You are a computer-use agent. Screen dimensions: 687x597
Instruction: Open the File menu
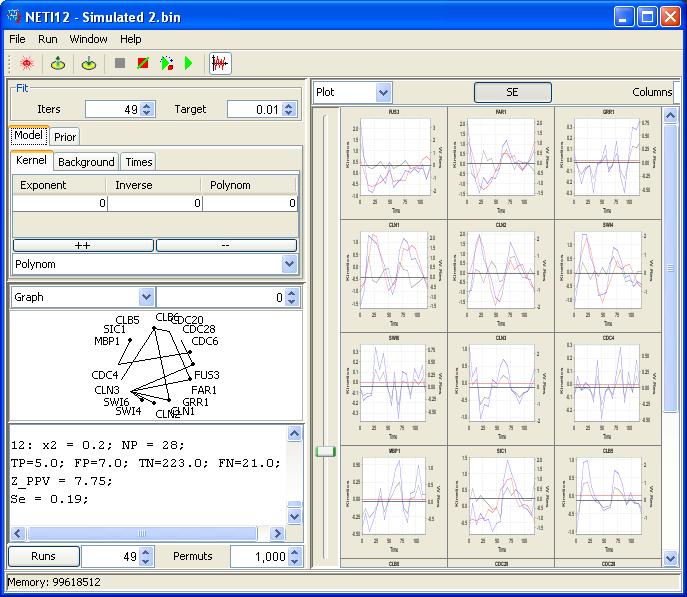click(18, 39)
